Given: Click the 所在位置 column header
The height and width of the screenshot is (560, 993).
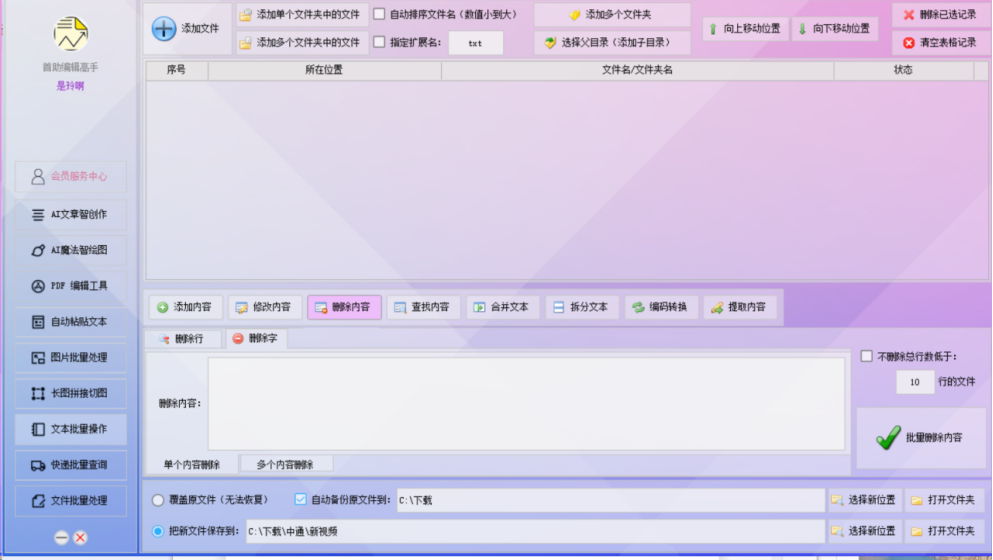Looking at the screenshot, I should click(x=324, y=70).
